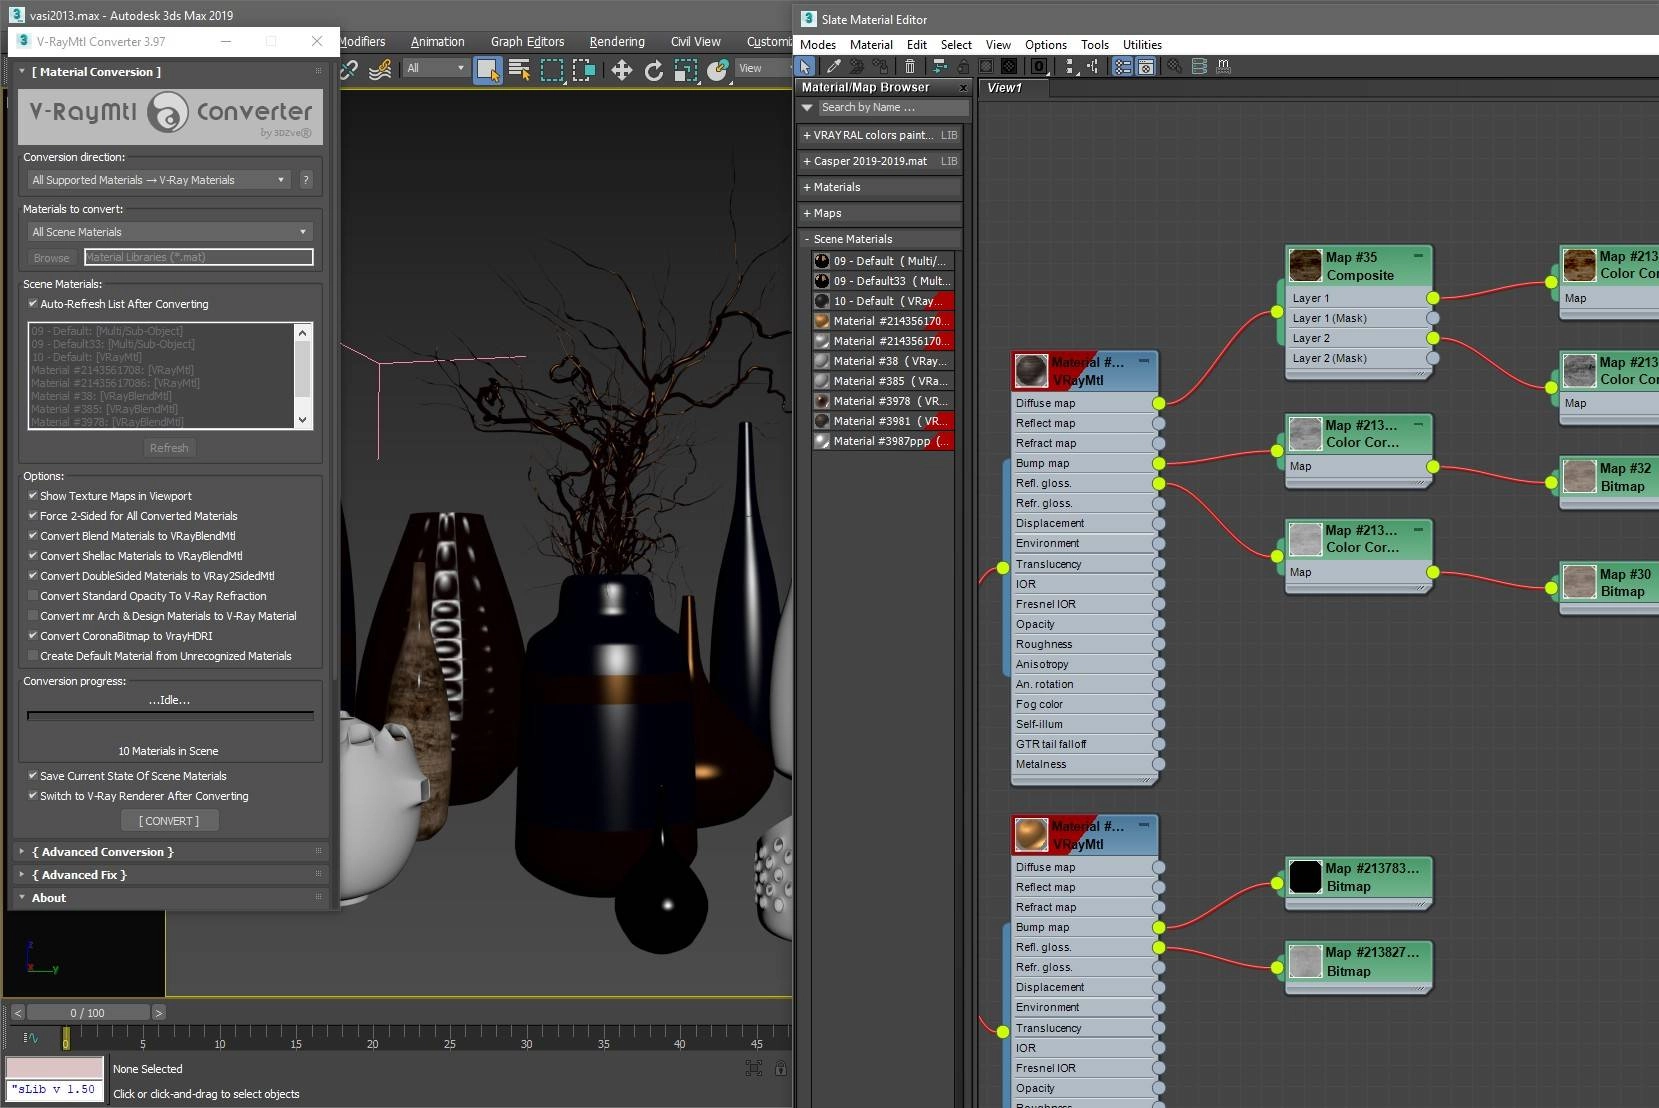Expand VRAY RAL colors paint library group
Viewport: 1659px width, 1108px height.
(880, 135)
